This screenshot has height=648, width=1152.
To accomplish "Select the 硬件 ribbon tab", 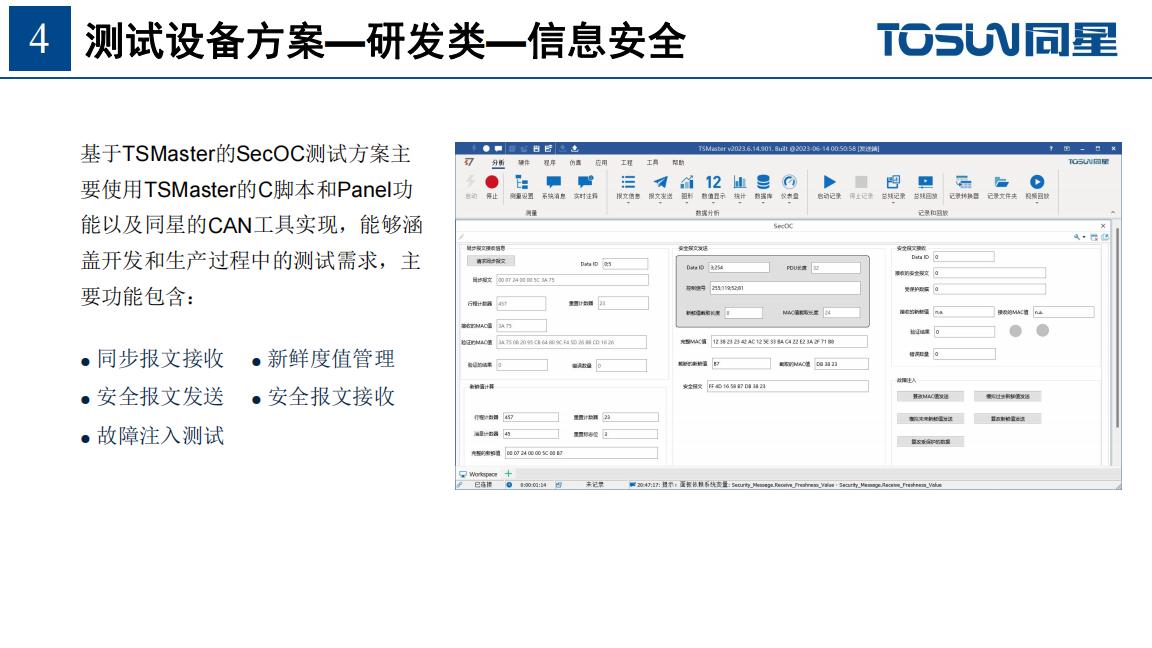I will (x=524, y=162).
